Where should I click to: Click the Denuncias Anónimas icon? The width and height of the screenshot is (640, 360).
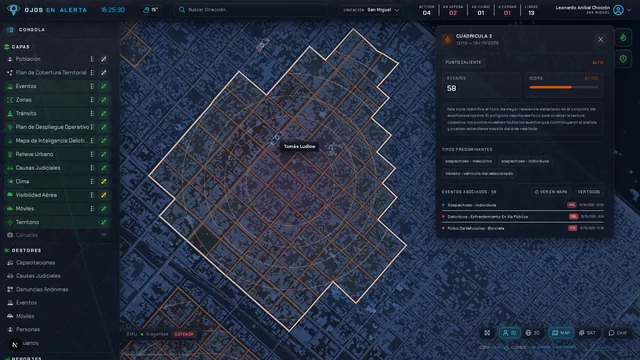pyautogui.click(x=10, y=289)
